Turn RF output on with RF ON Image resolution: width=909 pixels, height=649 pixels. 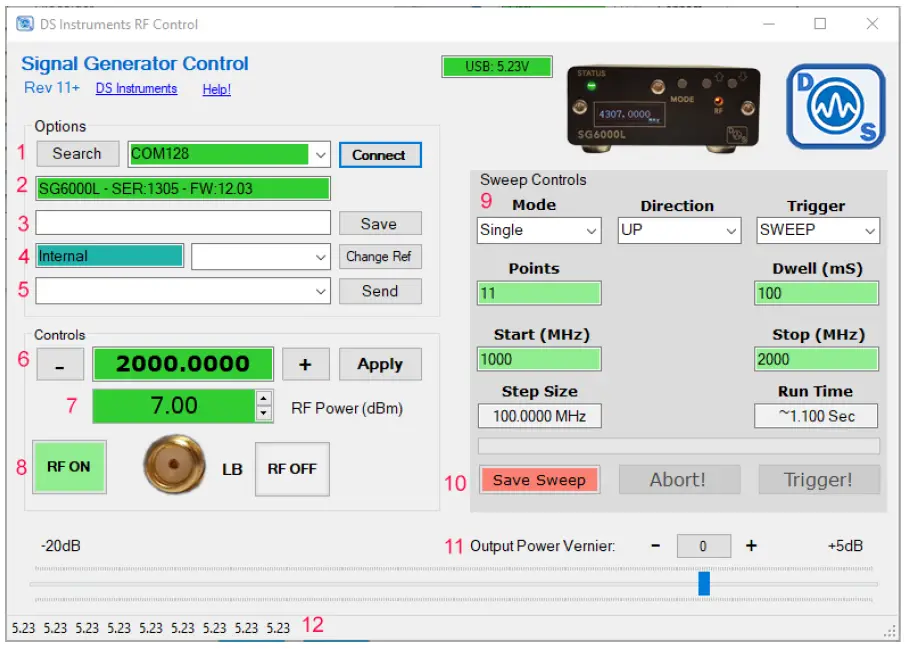click(x=69, y=467)
